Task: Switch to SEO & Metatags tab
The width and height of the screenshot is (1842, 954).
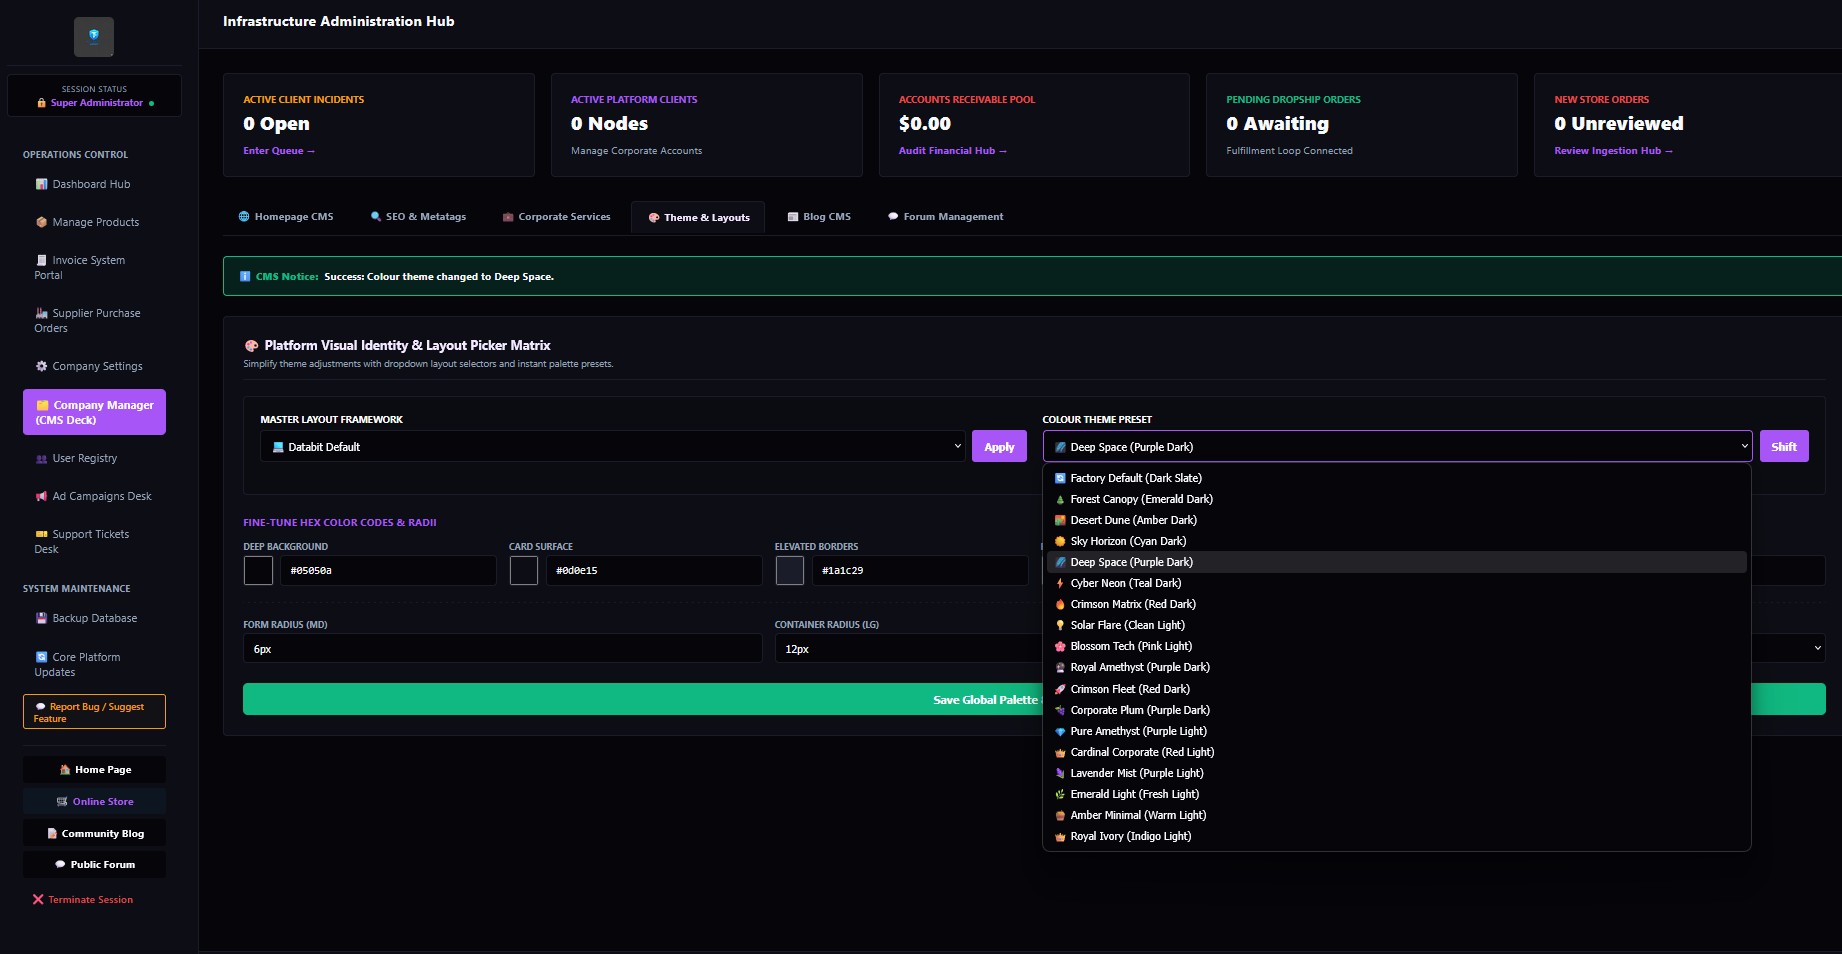Action: 418,216
